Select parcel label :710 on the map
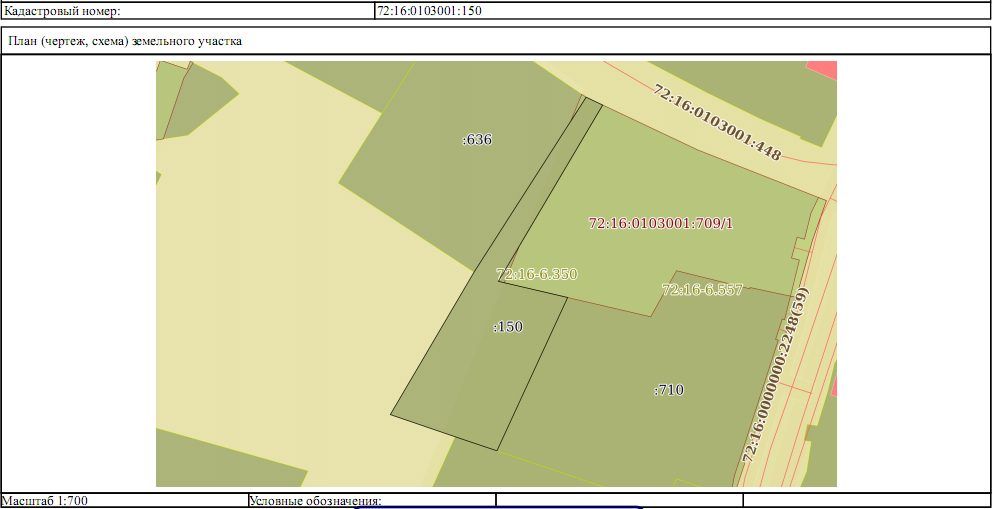994x509 pixels. pyautogui.click(x=669, y=390)
